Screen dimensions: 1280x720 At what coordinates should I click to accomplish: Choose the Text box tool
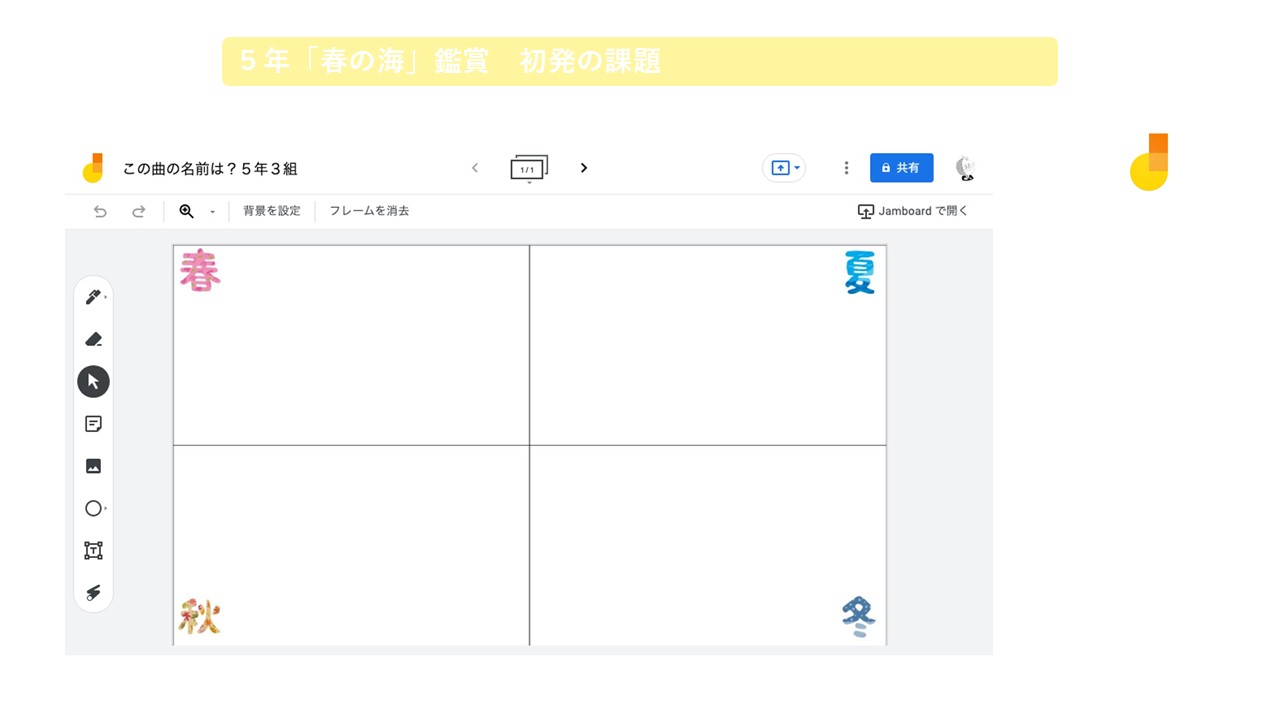pos(93,550)
